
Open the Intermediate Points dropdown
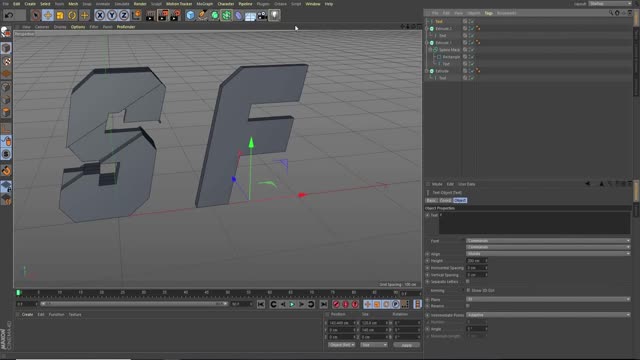pyautogui.click(x=548, y=315)
